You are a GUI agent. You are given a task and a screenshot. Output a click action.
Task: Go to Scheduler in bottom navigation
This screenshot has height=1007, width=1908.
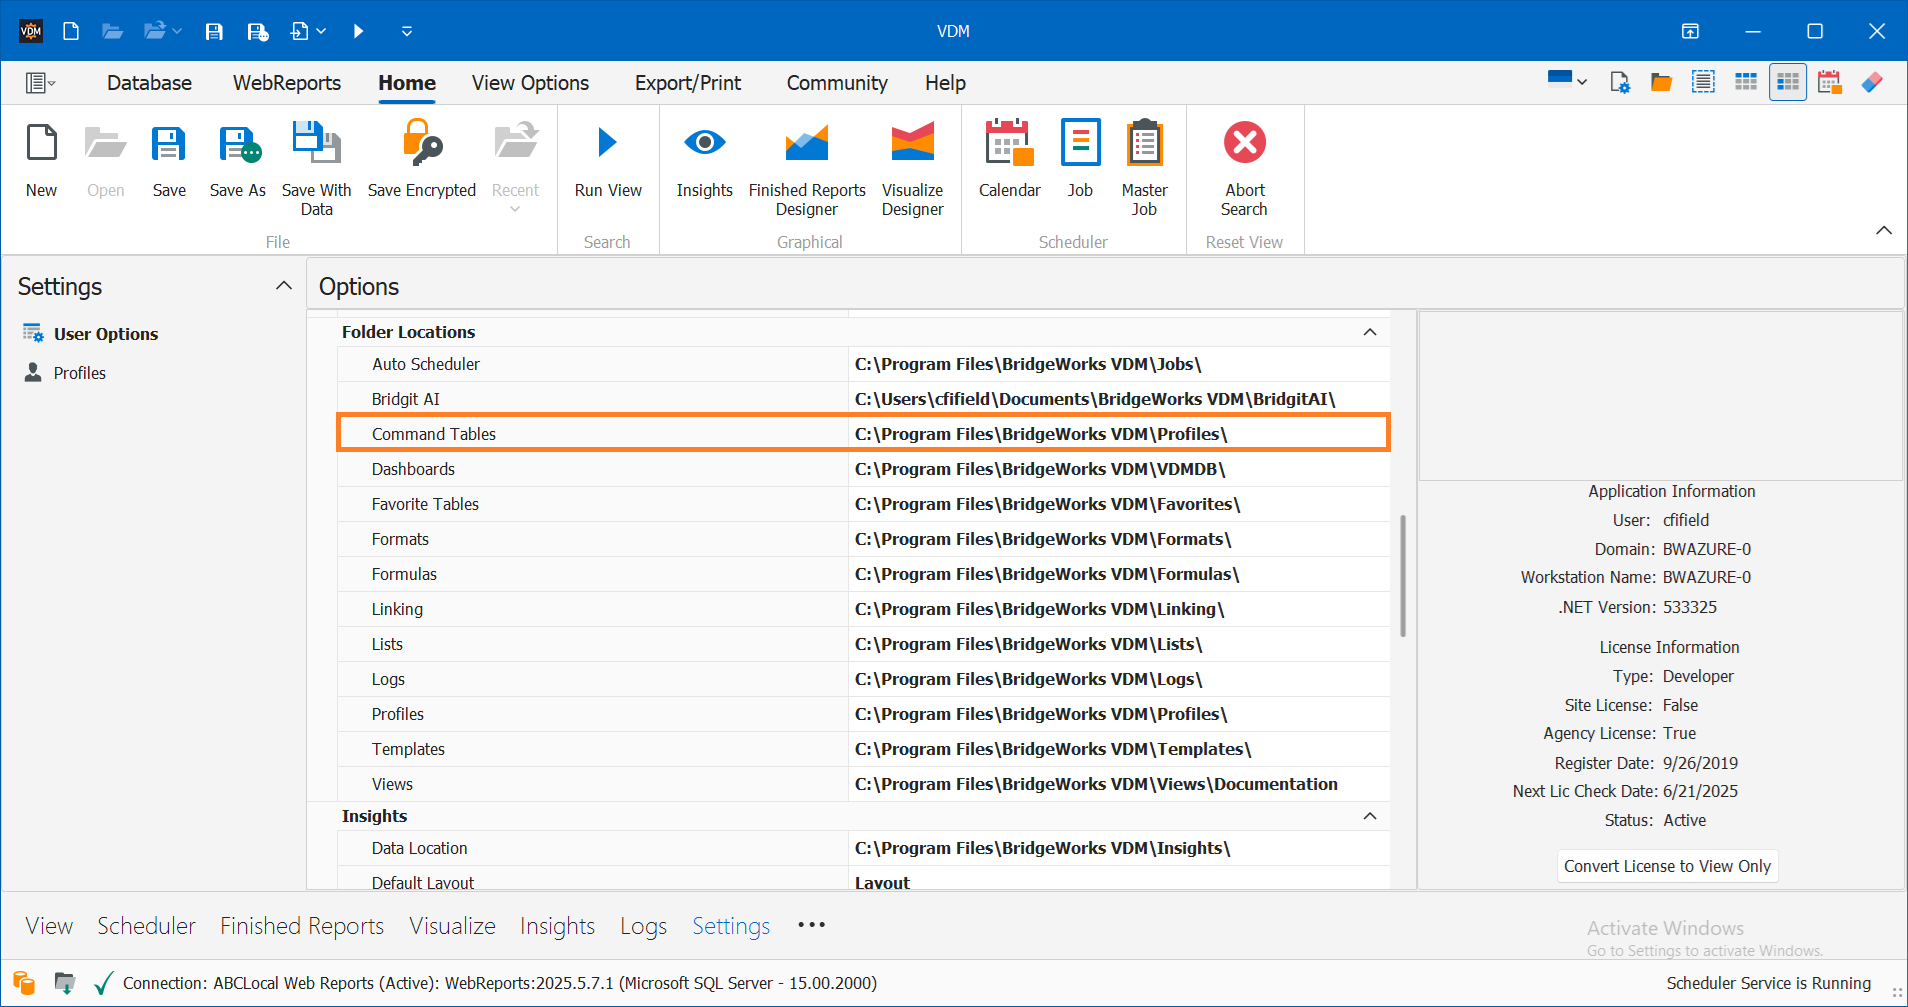[x=146, y=926]
